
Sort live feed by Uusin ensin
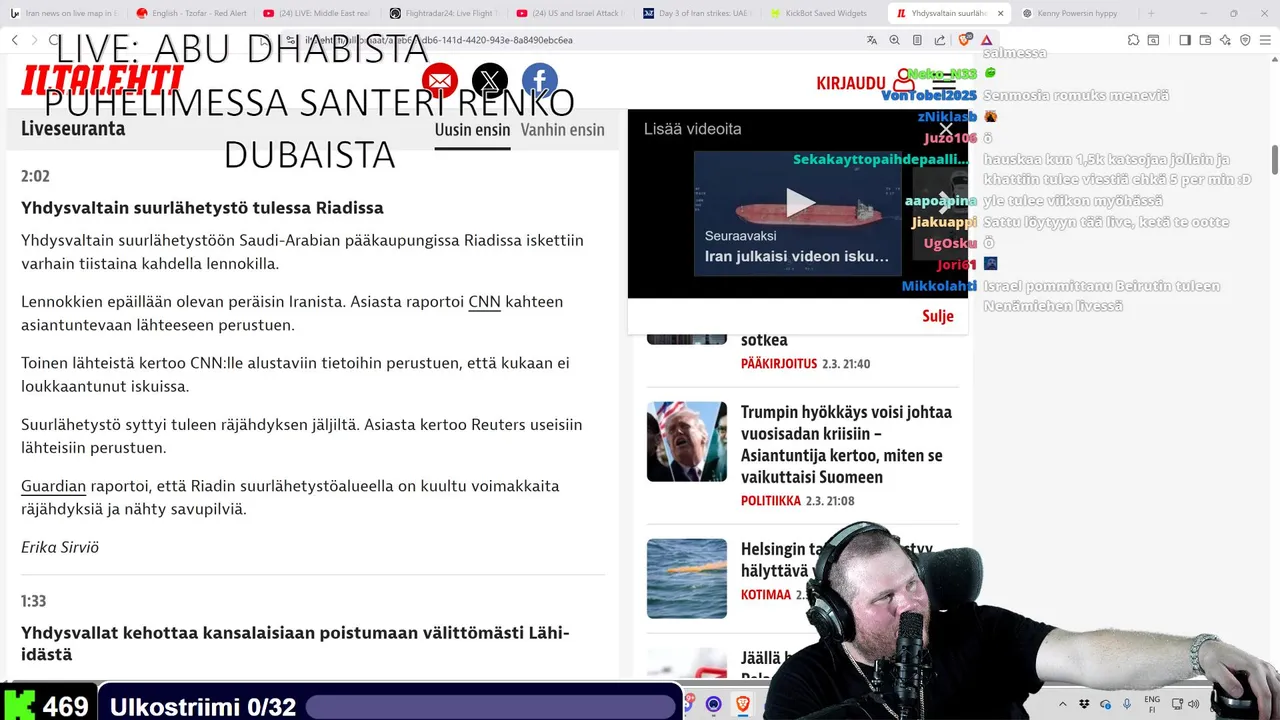click(x=472, y=130)
